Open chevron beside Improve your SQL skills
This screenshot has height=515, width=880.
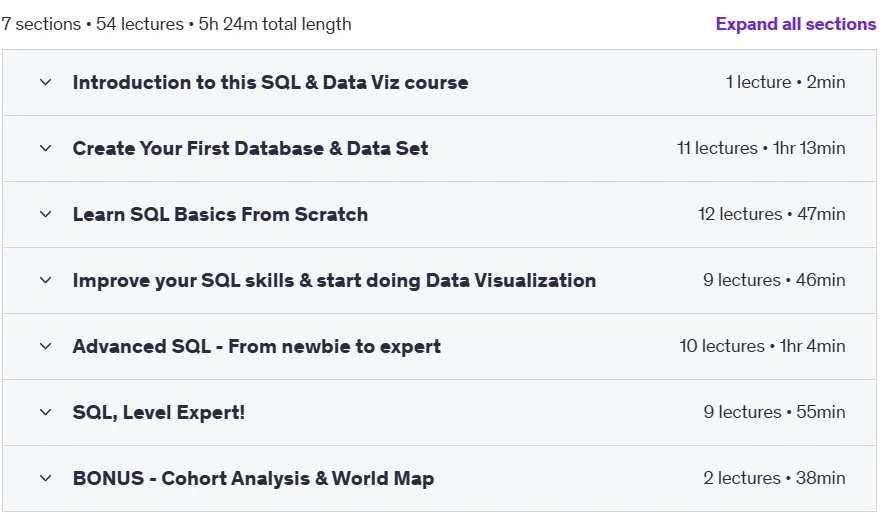tap(45, 281)
